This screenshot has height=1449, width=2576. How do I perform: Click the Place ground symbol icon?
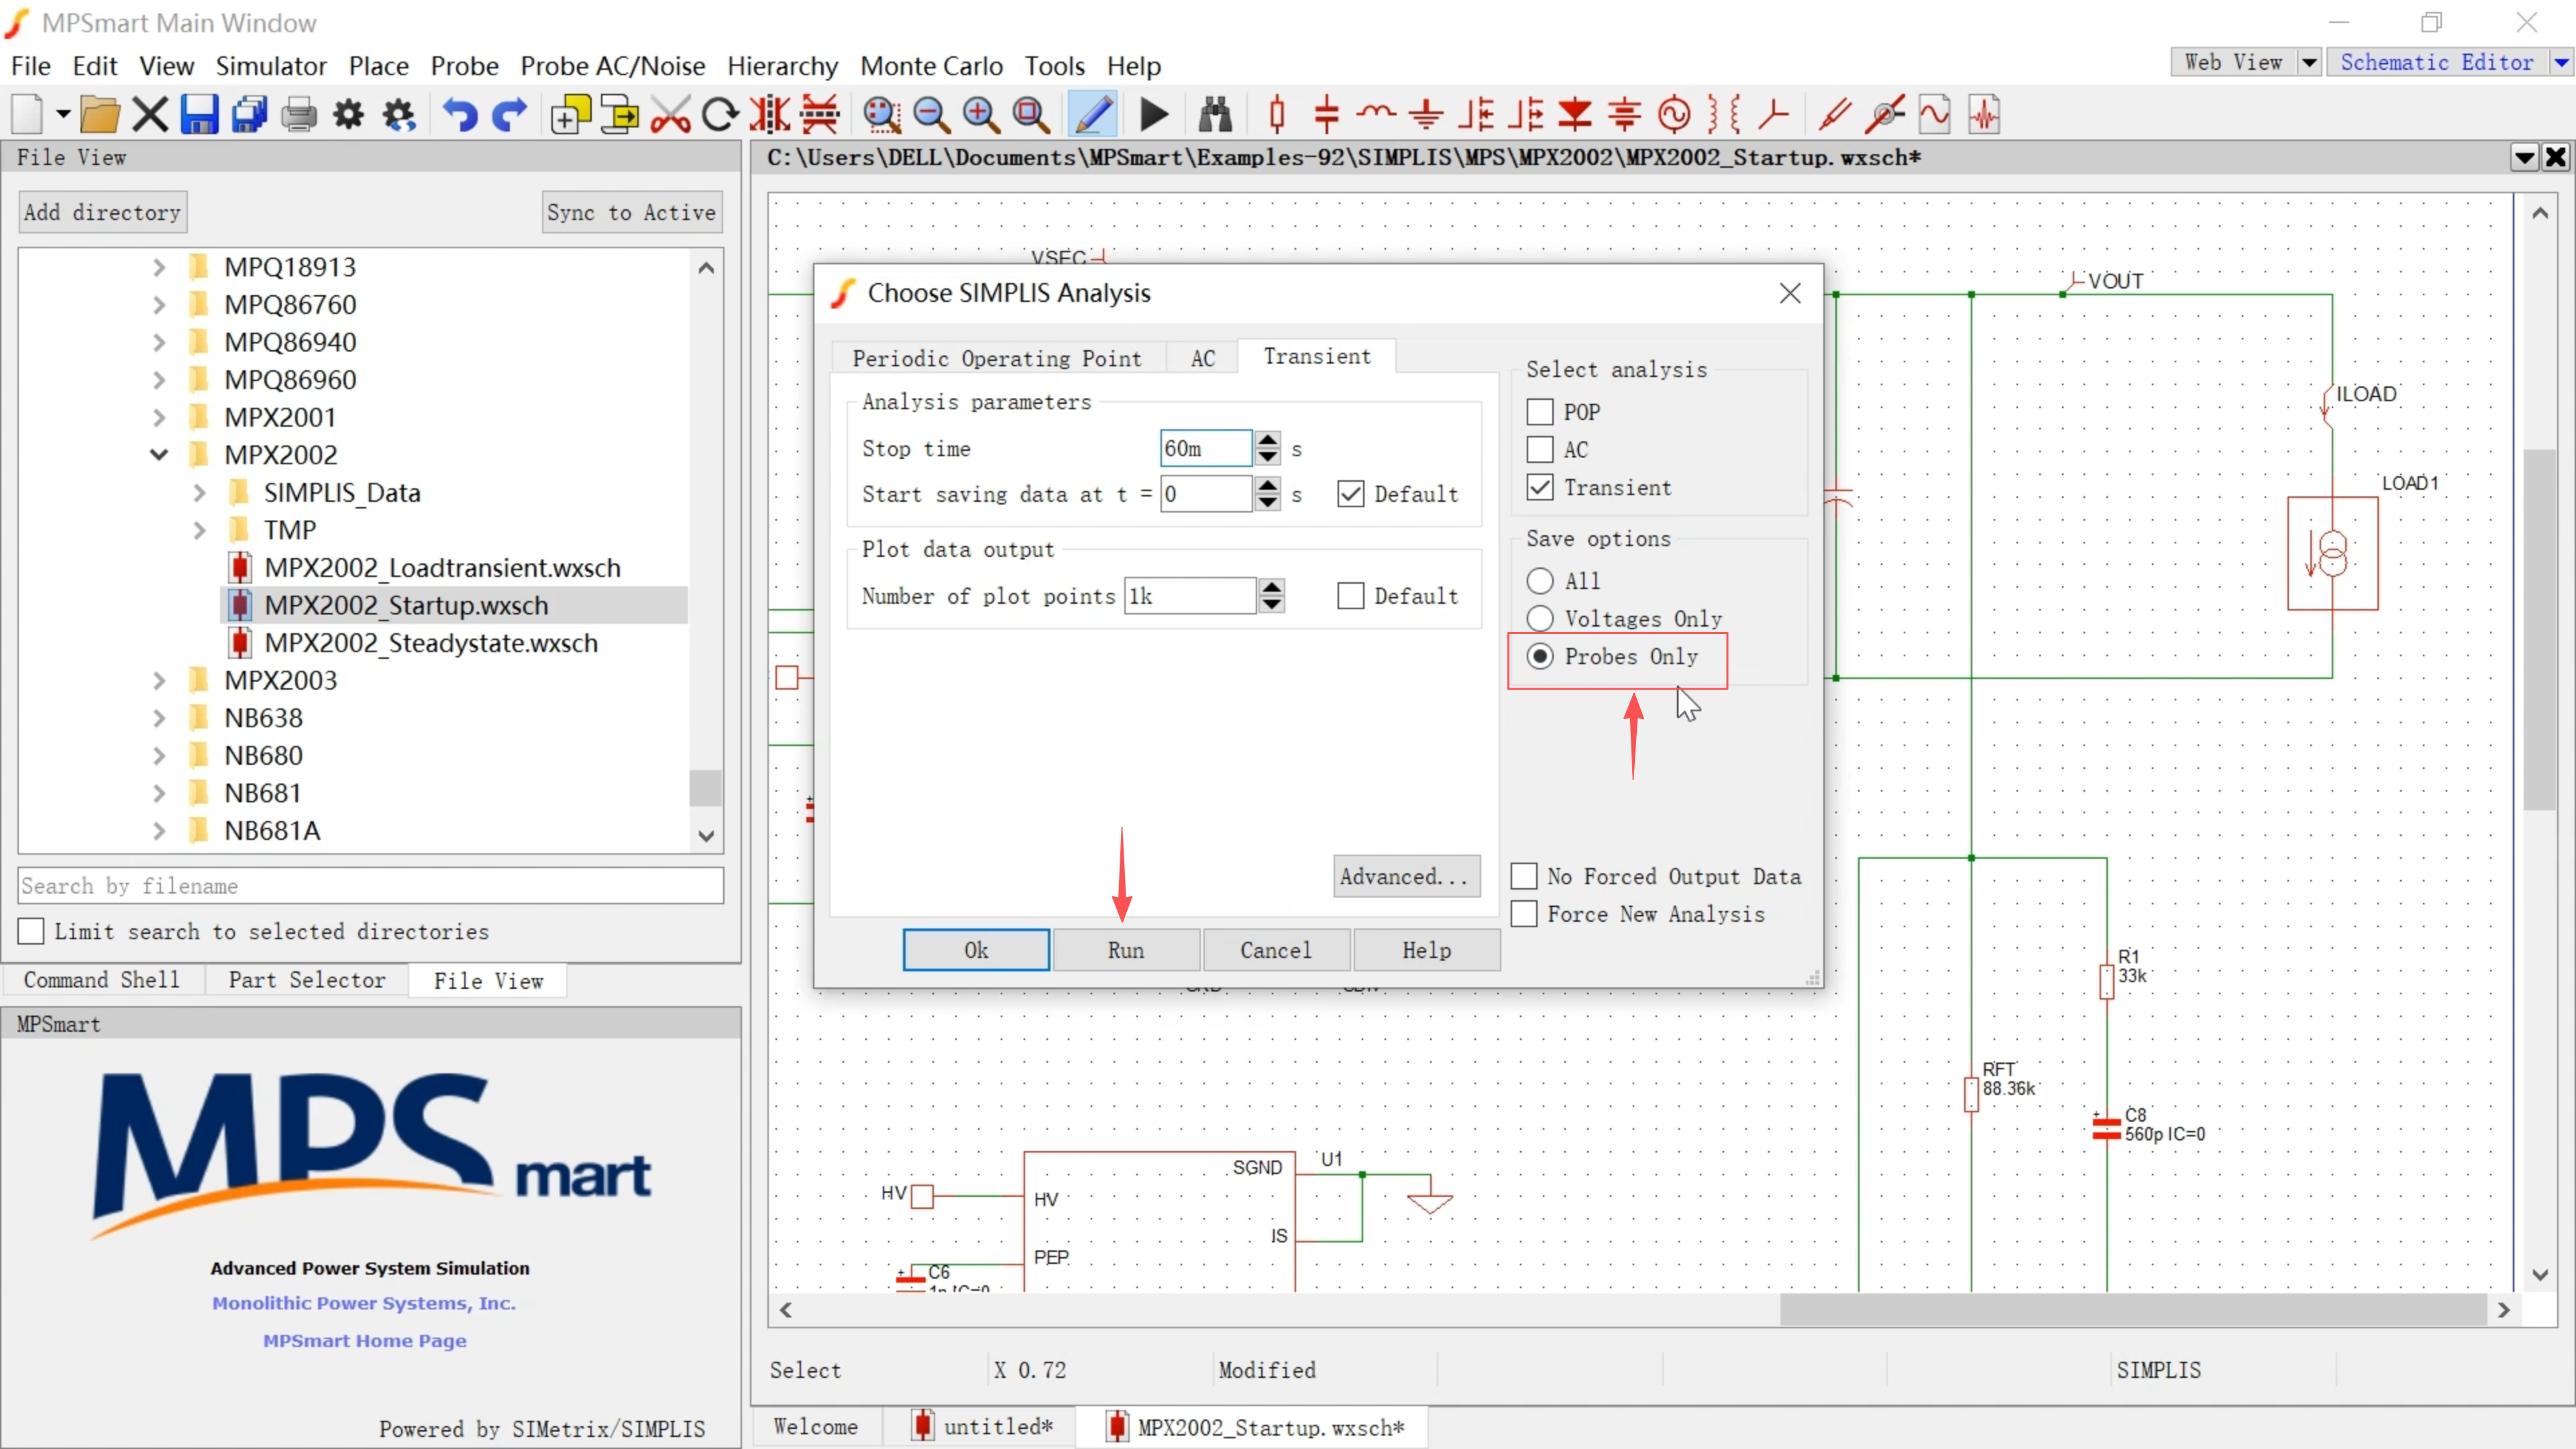pos(1426,115)
